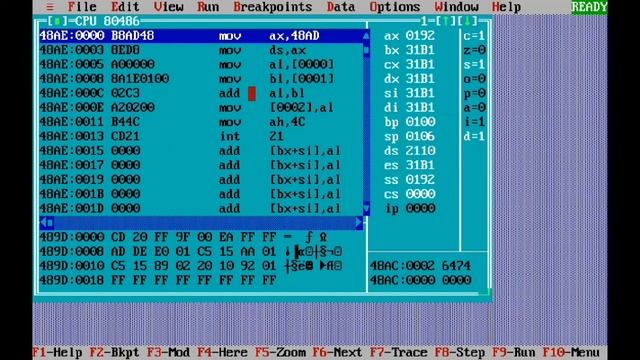This screenshot has width=640, height=360.
Task: Select stack entry 48AC:0002 6474
Action: [420, 266]
